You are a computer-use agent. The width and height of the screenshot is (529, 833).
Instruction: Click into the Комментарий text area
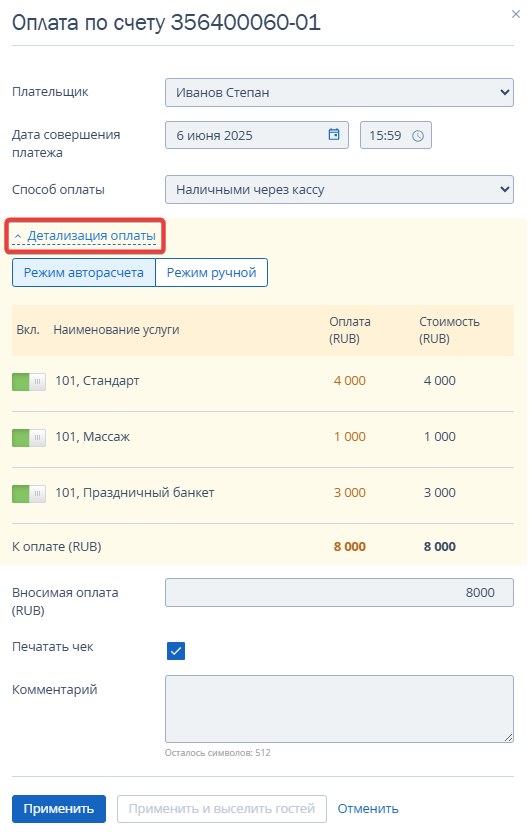click(x=339, y=709)
